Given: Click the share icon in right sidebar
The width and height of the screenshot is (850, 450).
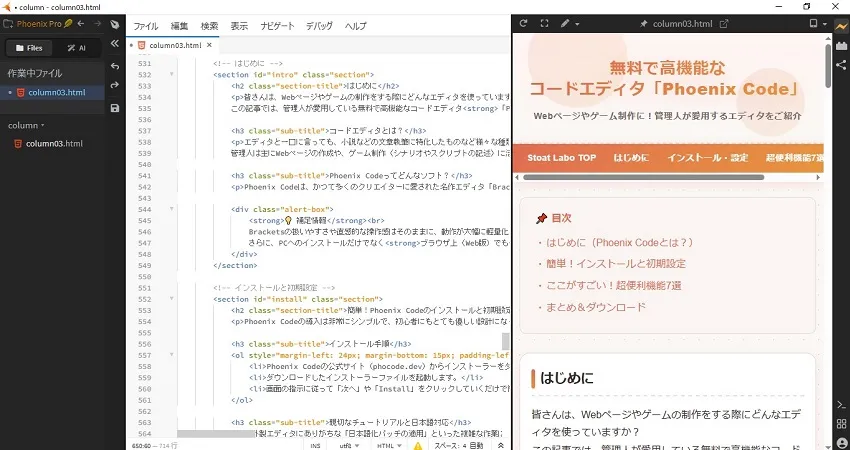Looking at the screenshot, I should [x=841, y=65].
